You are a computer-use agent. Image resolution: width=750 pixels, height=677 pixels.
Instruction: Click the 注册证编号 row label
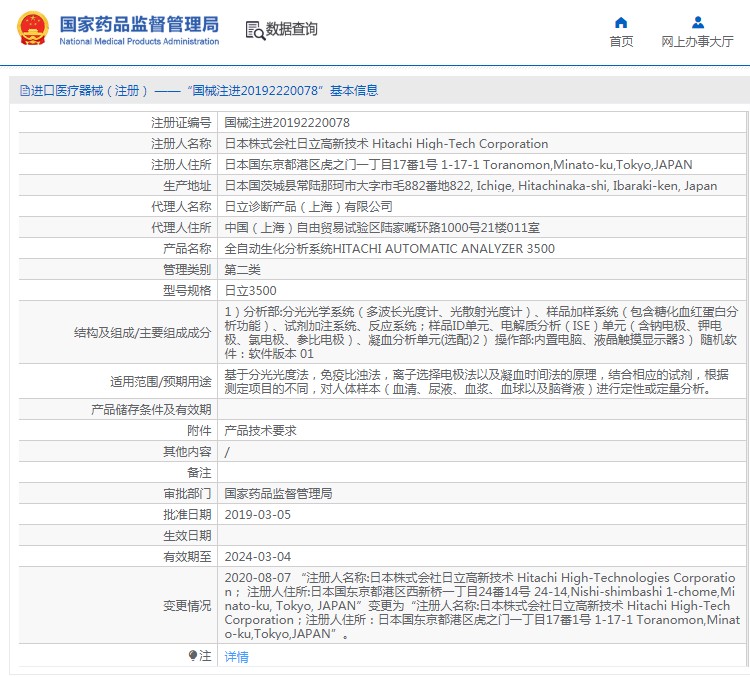point(181,123)
